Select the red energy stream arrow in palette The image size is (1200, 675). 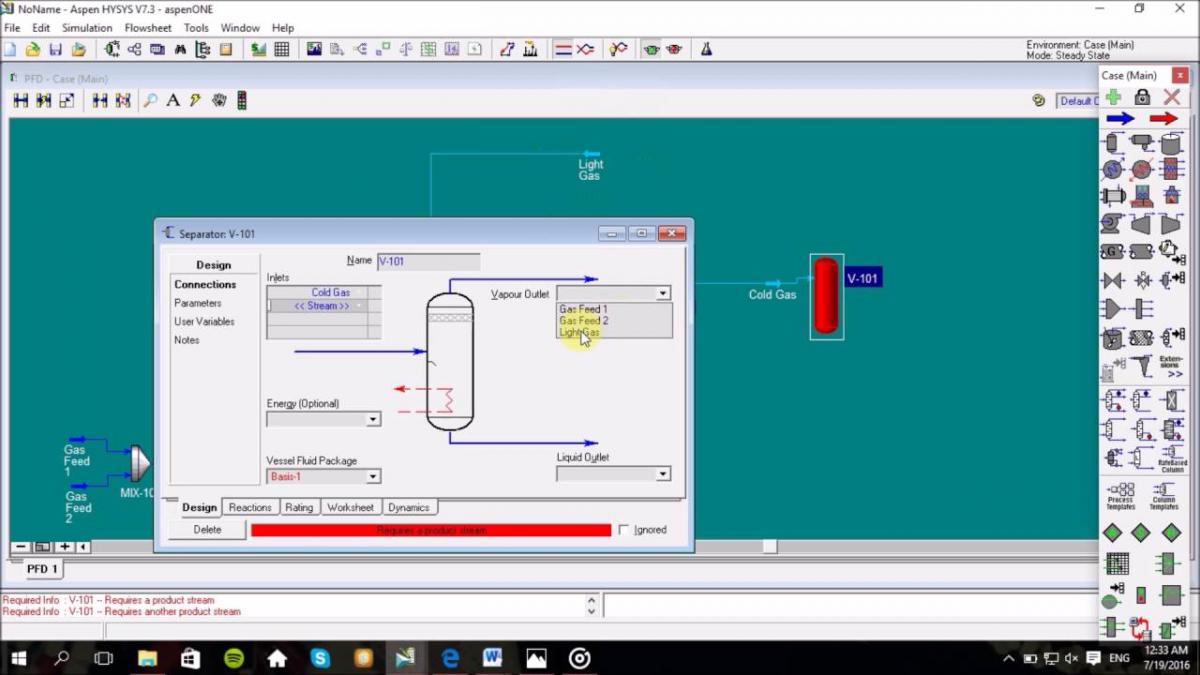click(1164, 118)
